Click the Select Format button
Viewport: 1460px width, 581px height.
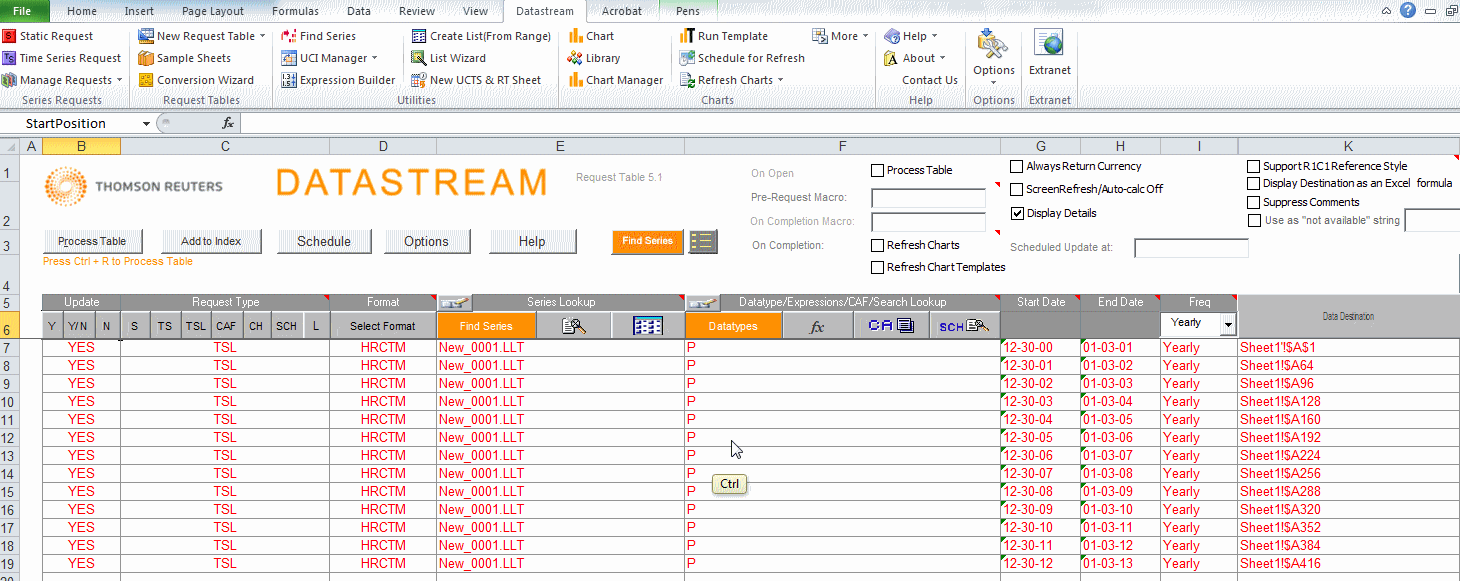coord(382,325)
